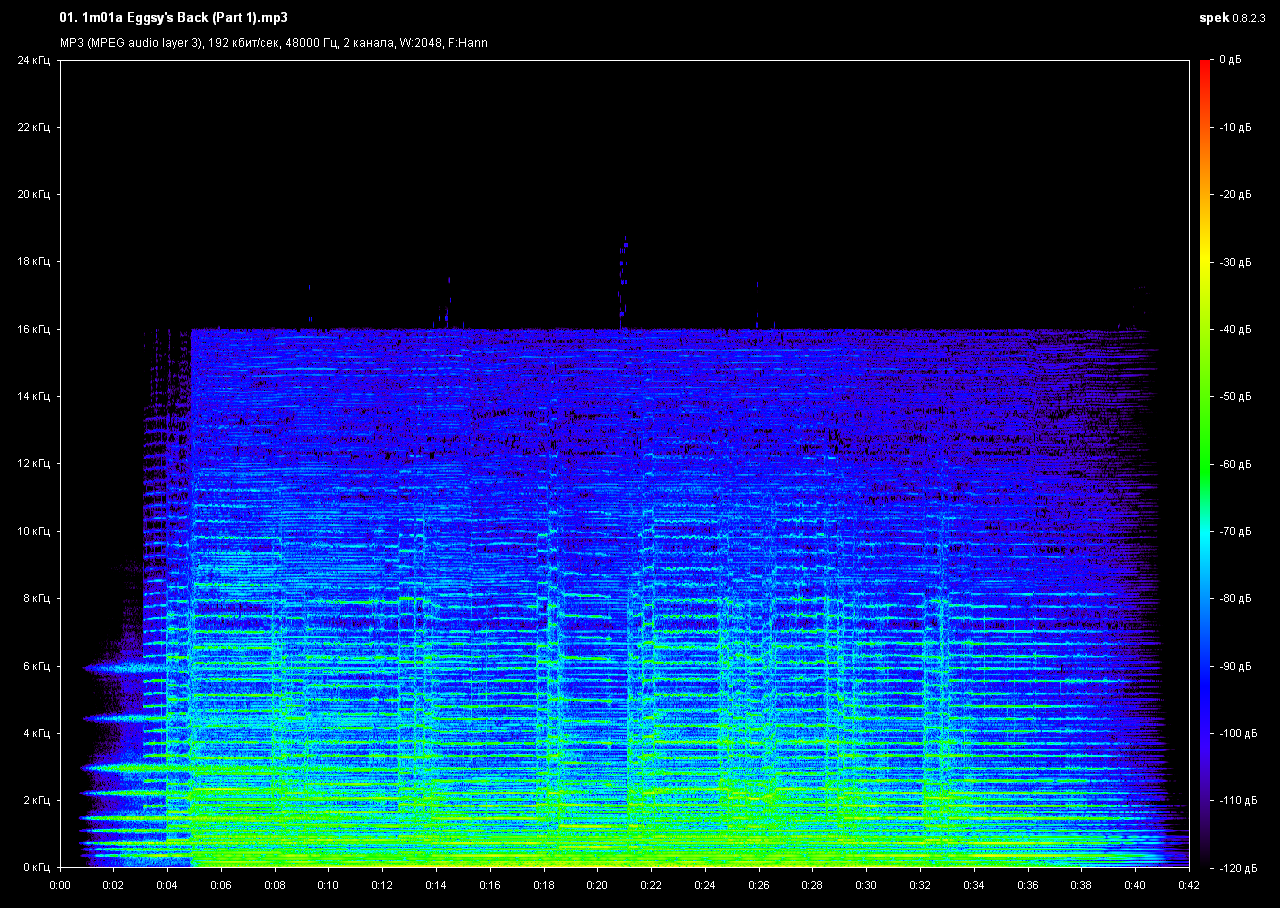Click the -60 дБ label on color scale

click(1234, 464)
